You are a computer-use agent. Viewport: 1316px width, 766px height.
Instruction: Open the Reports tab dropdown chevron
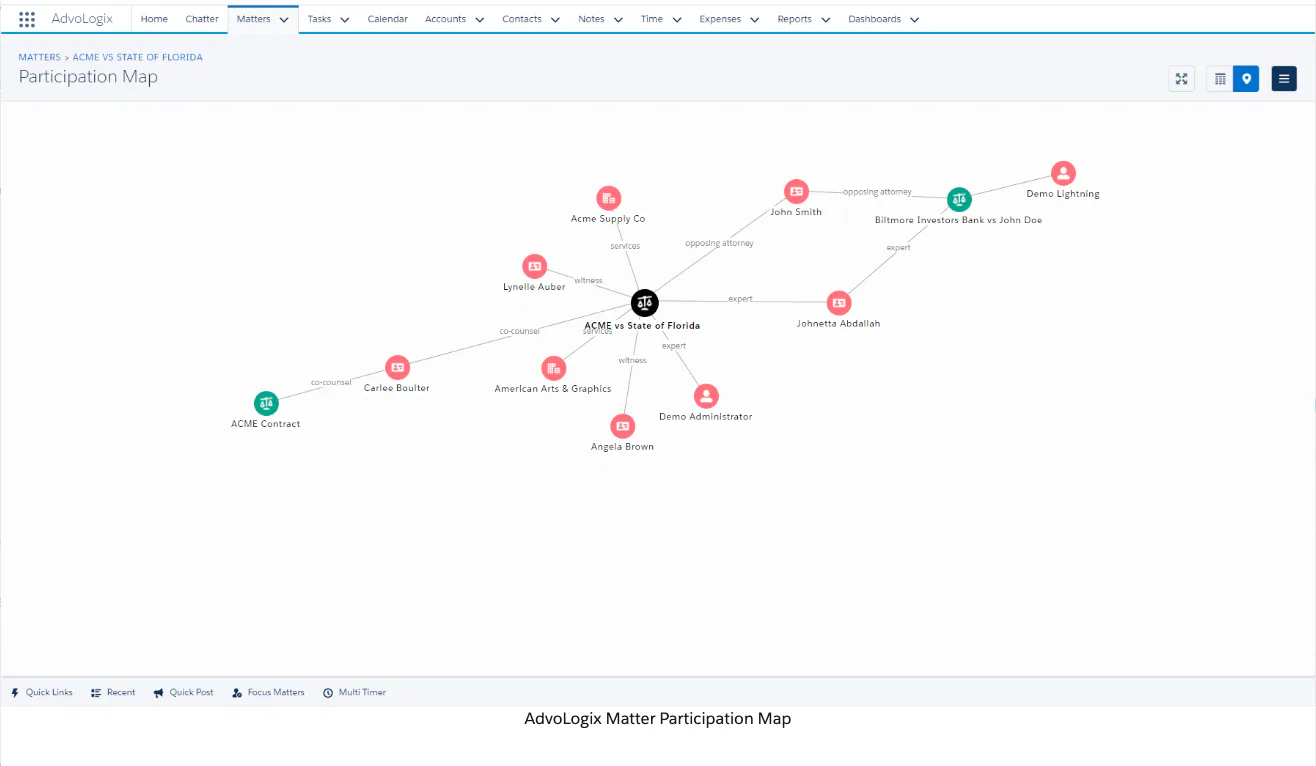click(826, 19)
